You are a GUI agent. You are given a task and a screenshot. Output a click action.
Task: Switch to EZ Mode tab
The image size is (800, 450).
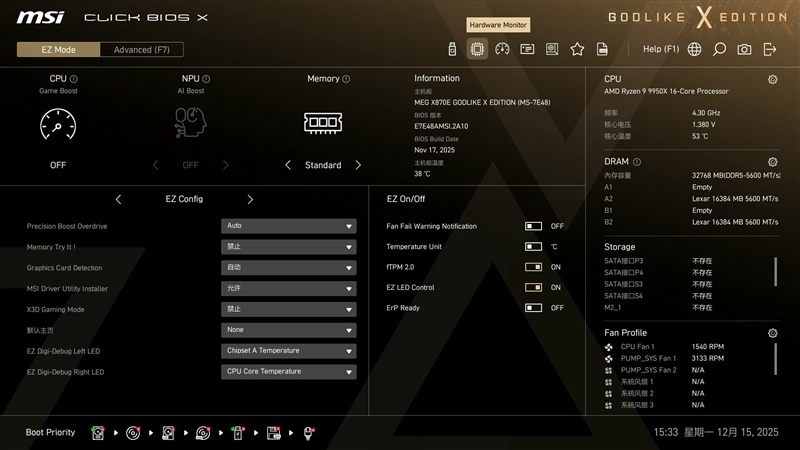(x=59, y=49)
